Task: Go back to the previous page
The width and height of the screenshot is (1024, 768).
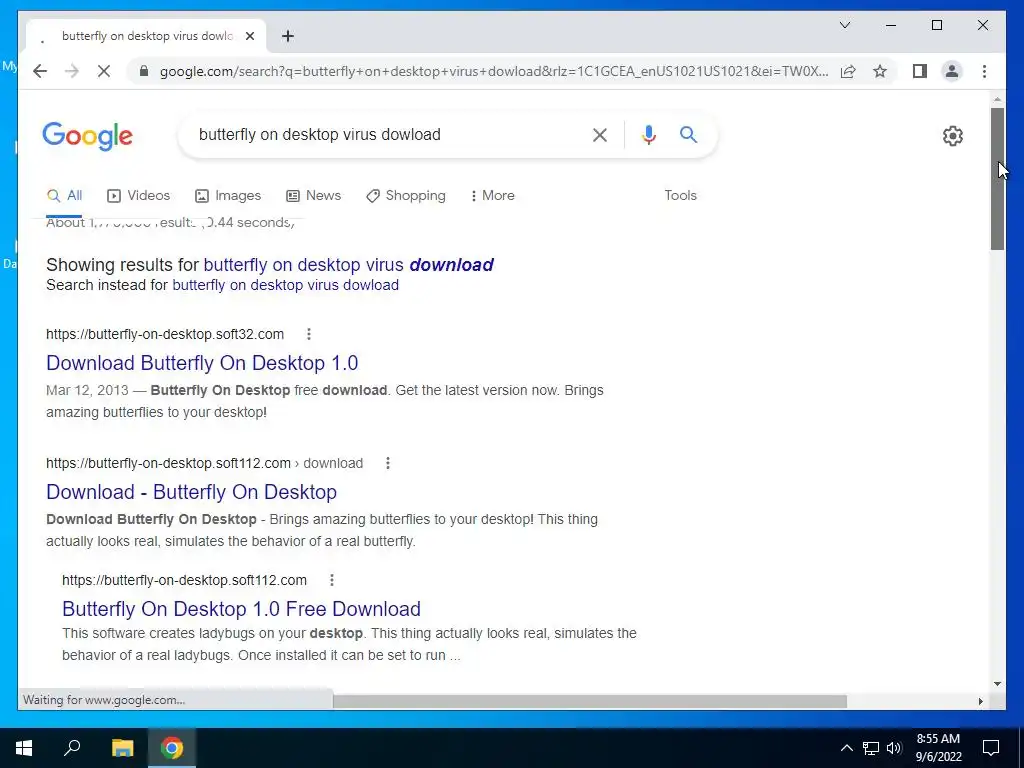Action: click(40, 71)
